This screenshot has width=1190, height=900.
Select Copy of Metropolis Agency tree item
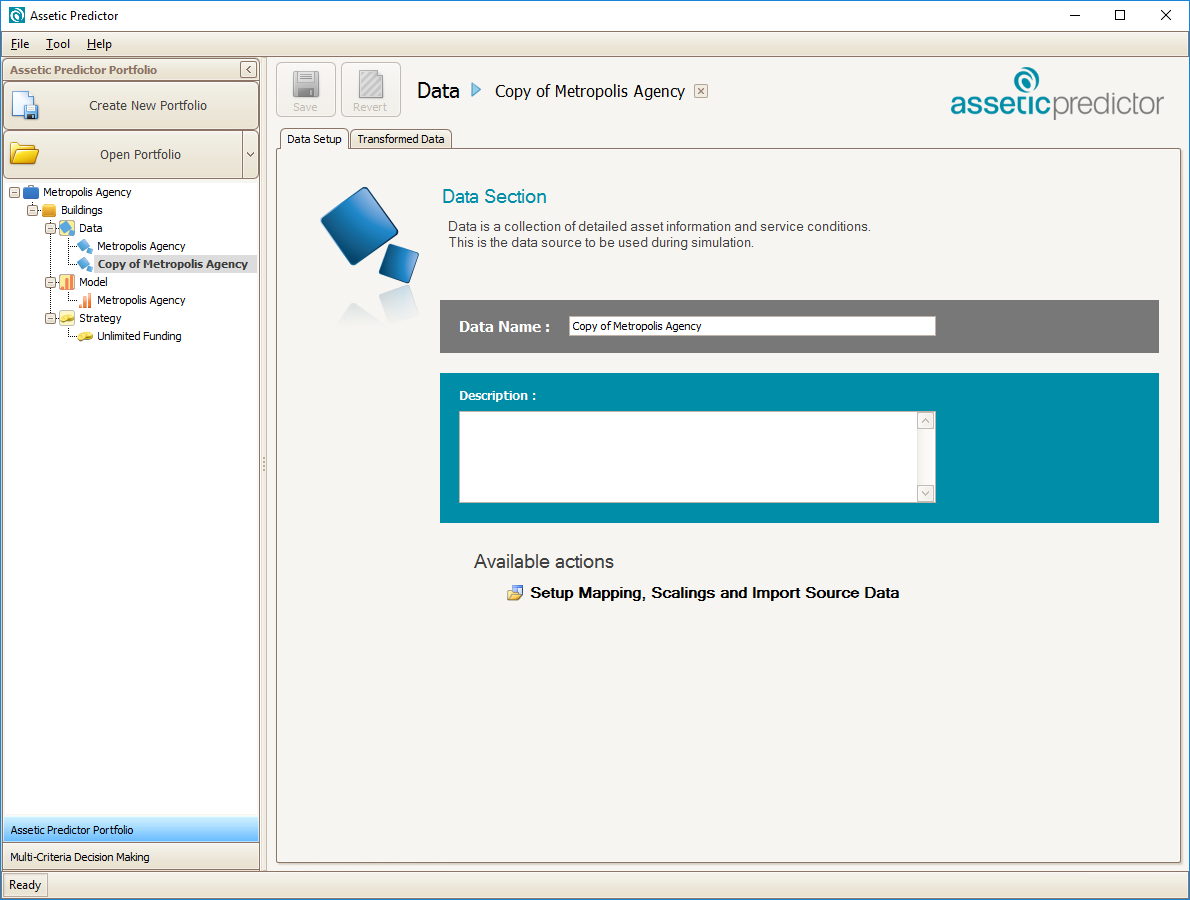[x=172, y=264]
